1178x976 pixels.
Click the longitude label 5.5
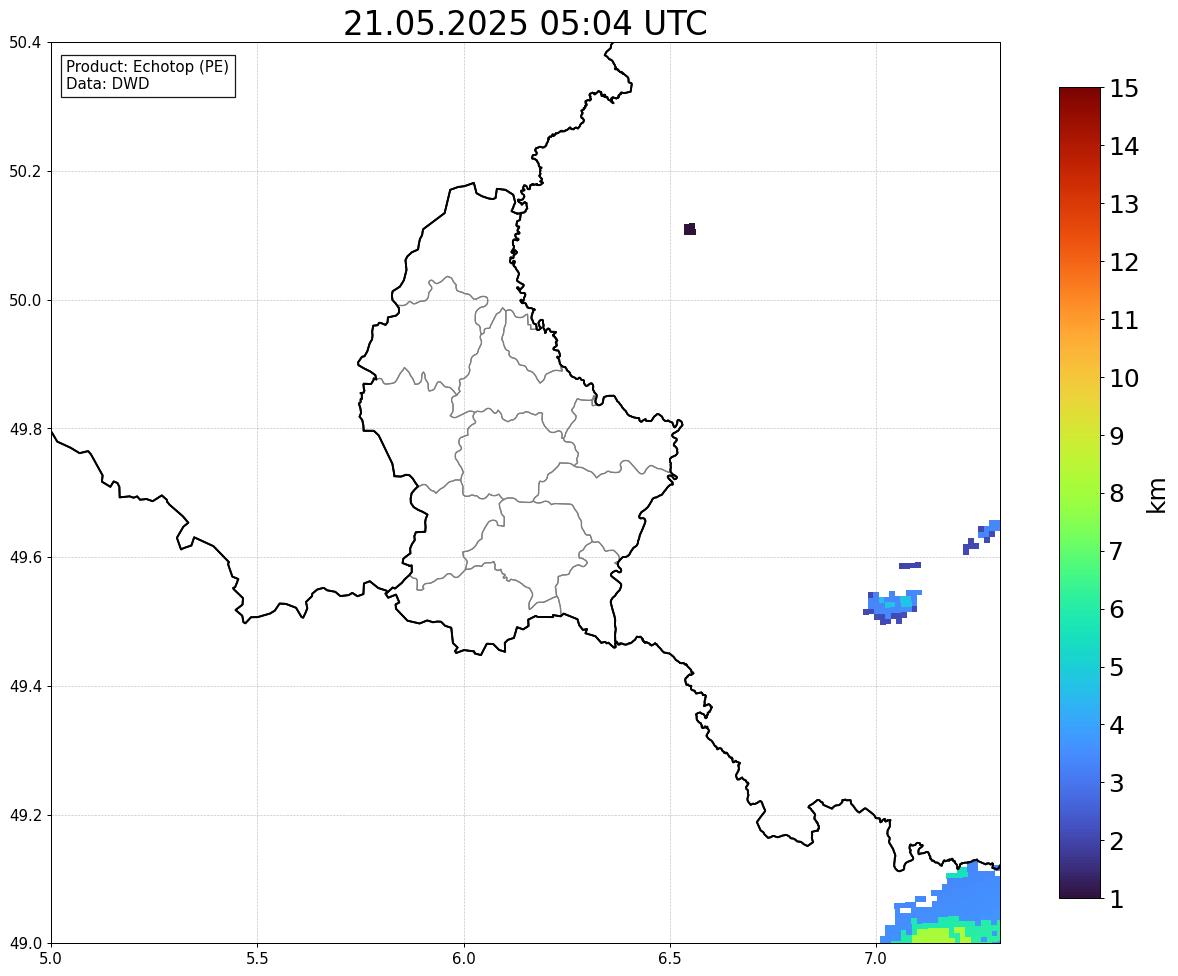click(257, 959)
